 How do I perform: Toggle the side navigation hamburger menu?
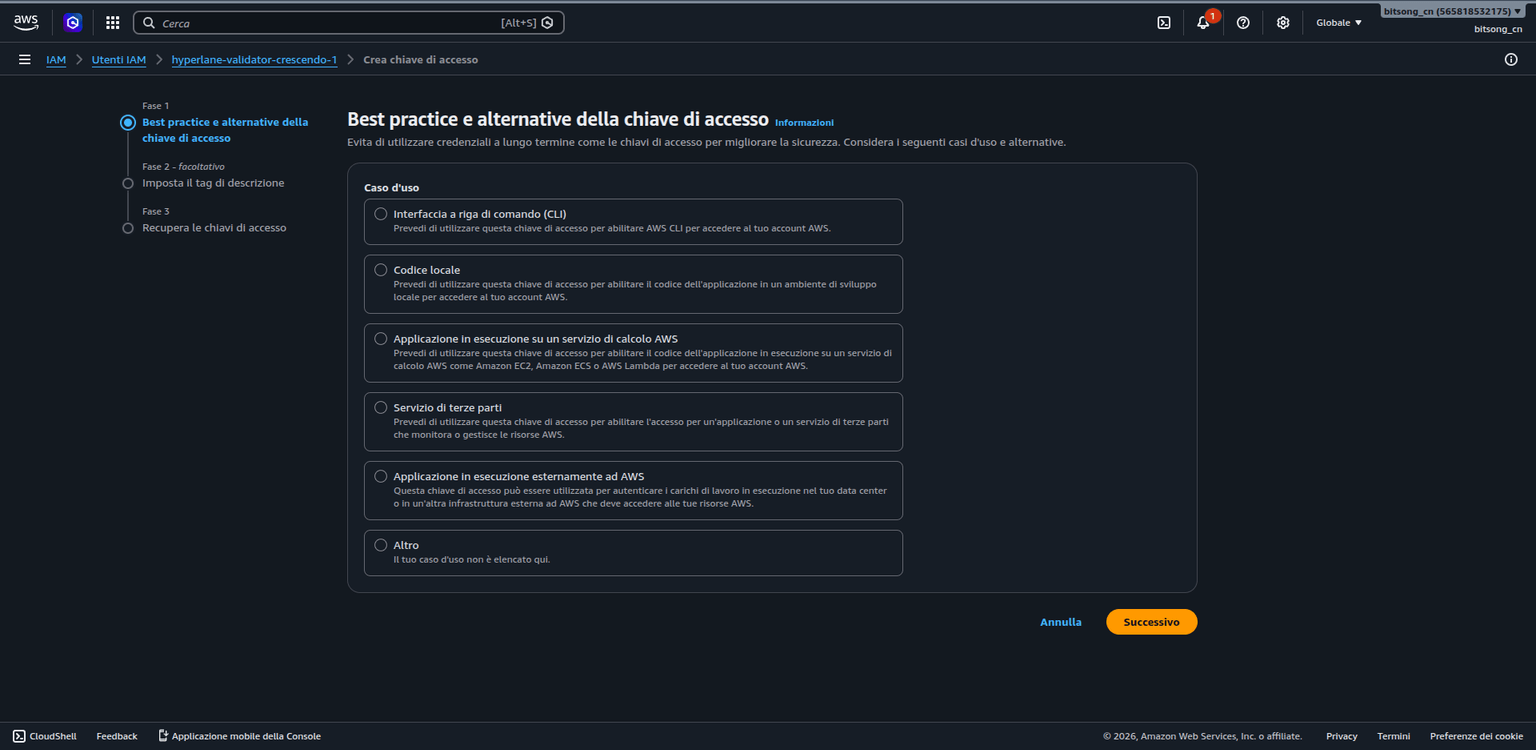24,60
